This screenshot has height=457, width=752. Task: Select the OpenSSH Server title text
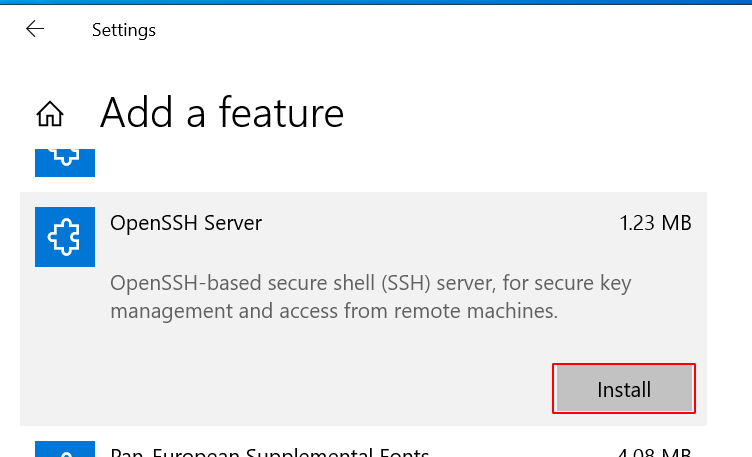point(186,223)
